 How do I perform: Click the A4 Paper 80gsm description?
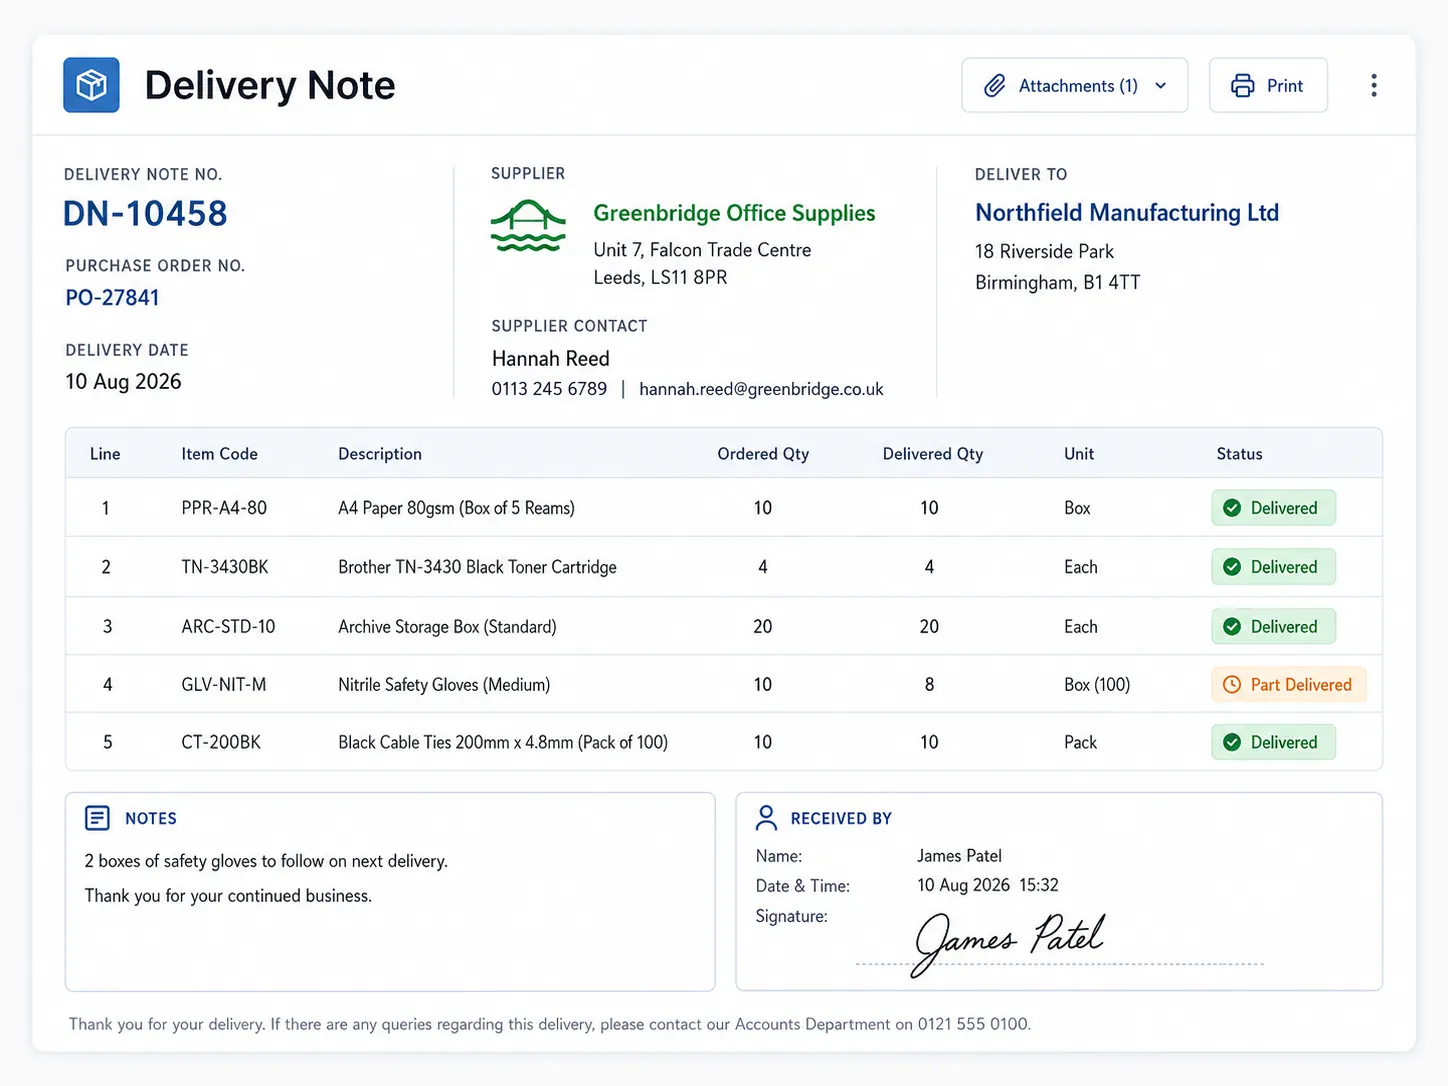point(456,508)
